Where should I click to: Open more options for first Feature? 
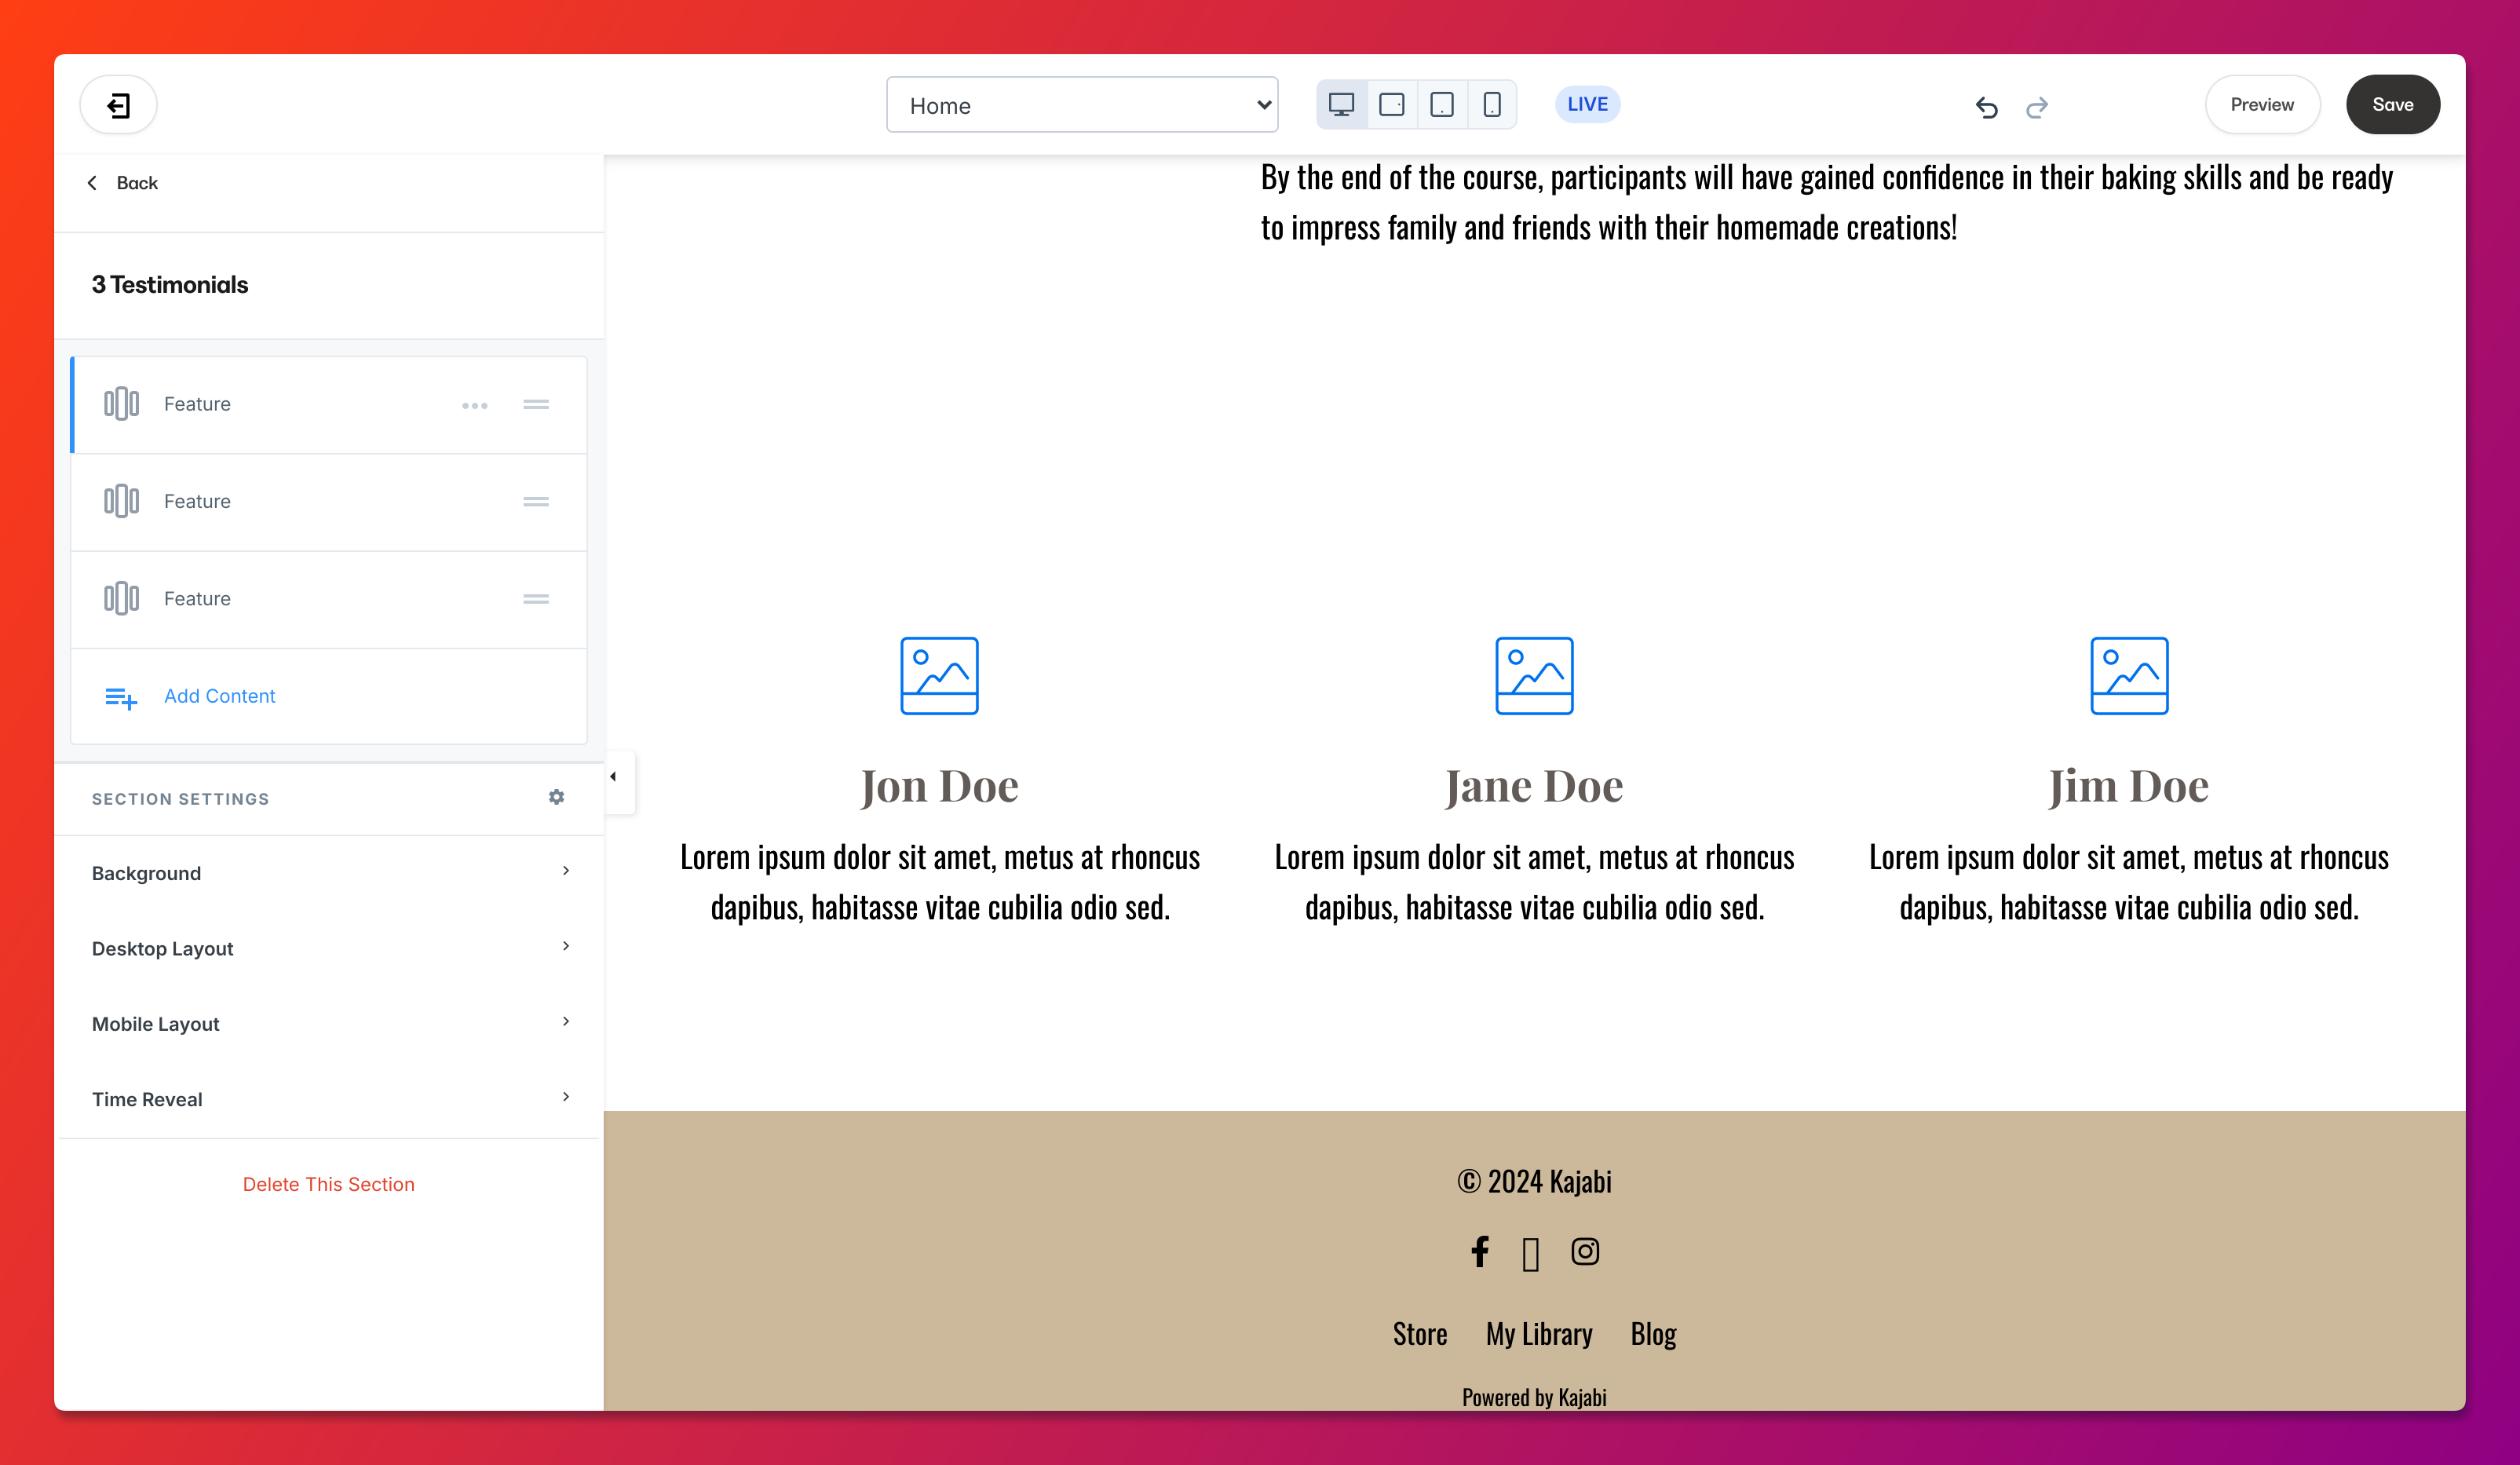pos(475,405)
